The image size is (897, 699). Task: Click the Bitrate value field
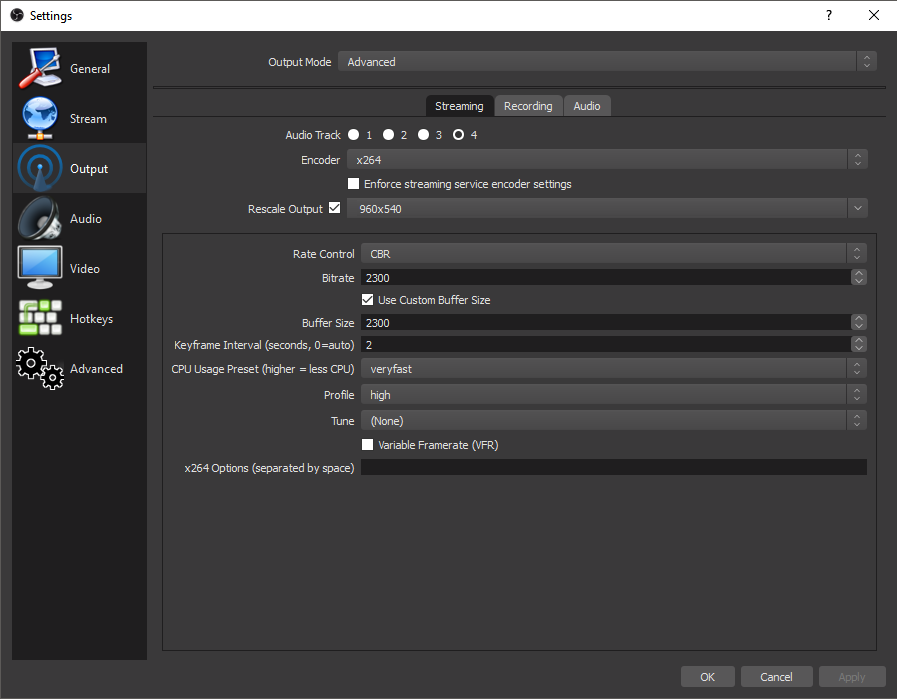[606, 277]
